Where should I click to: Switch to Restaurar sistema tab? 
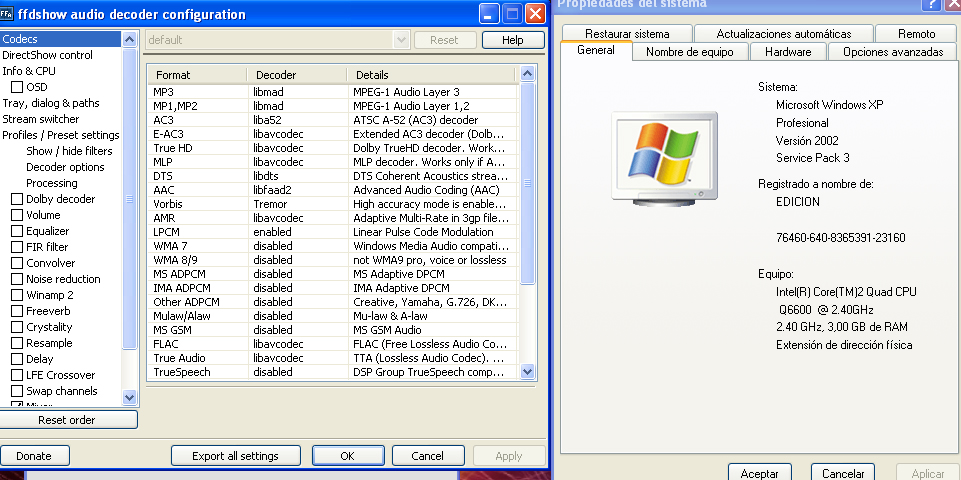coord(627,34)
